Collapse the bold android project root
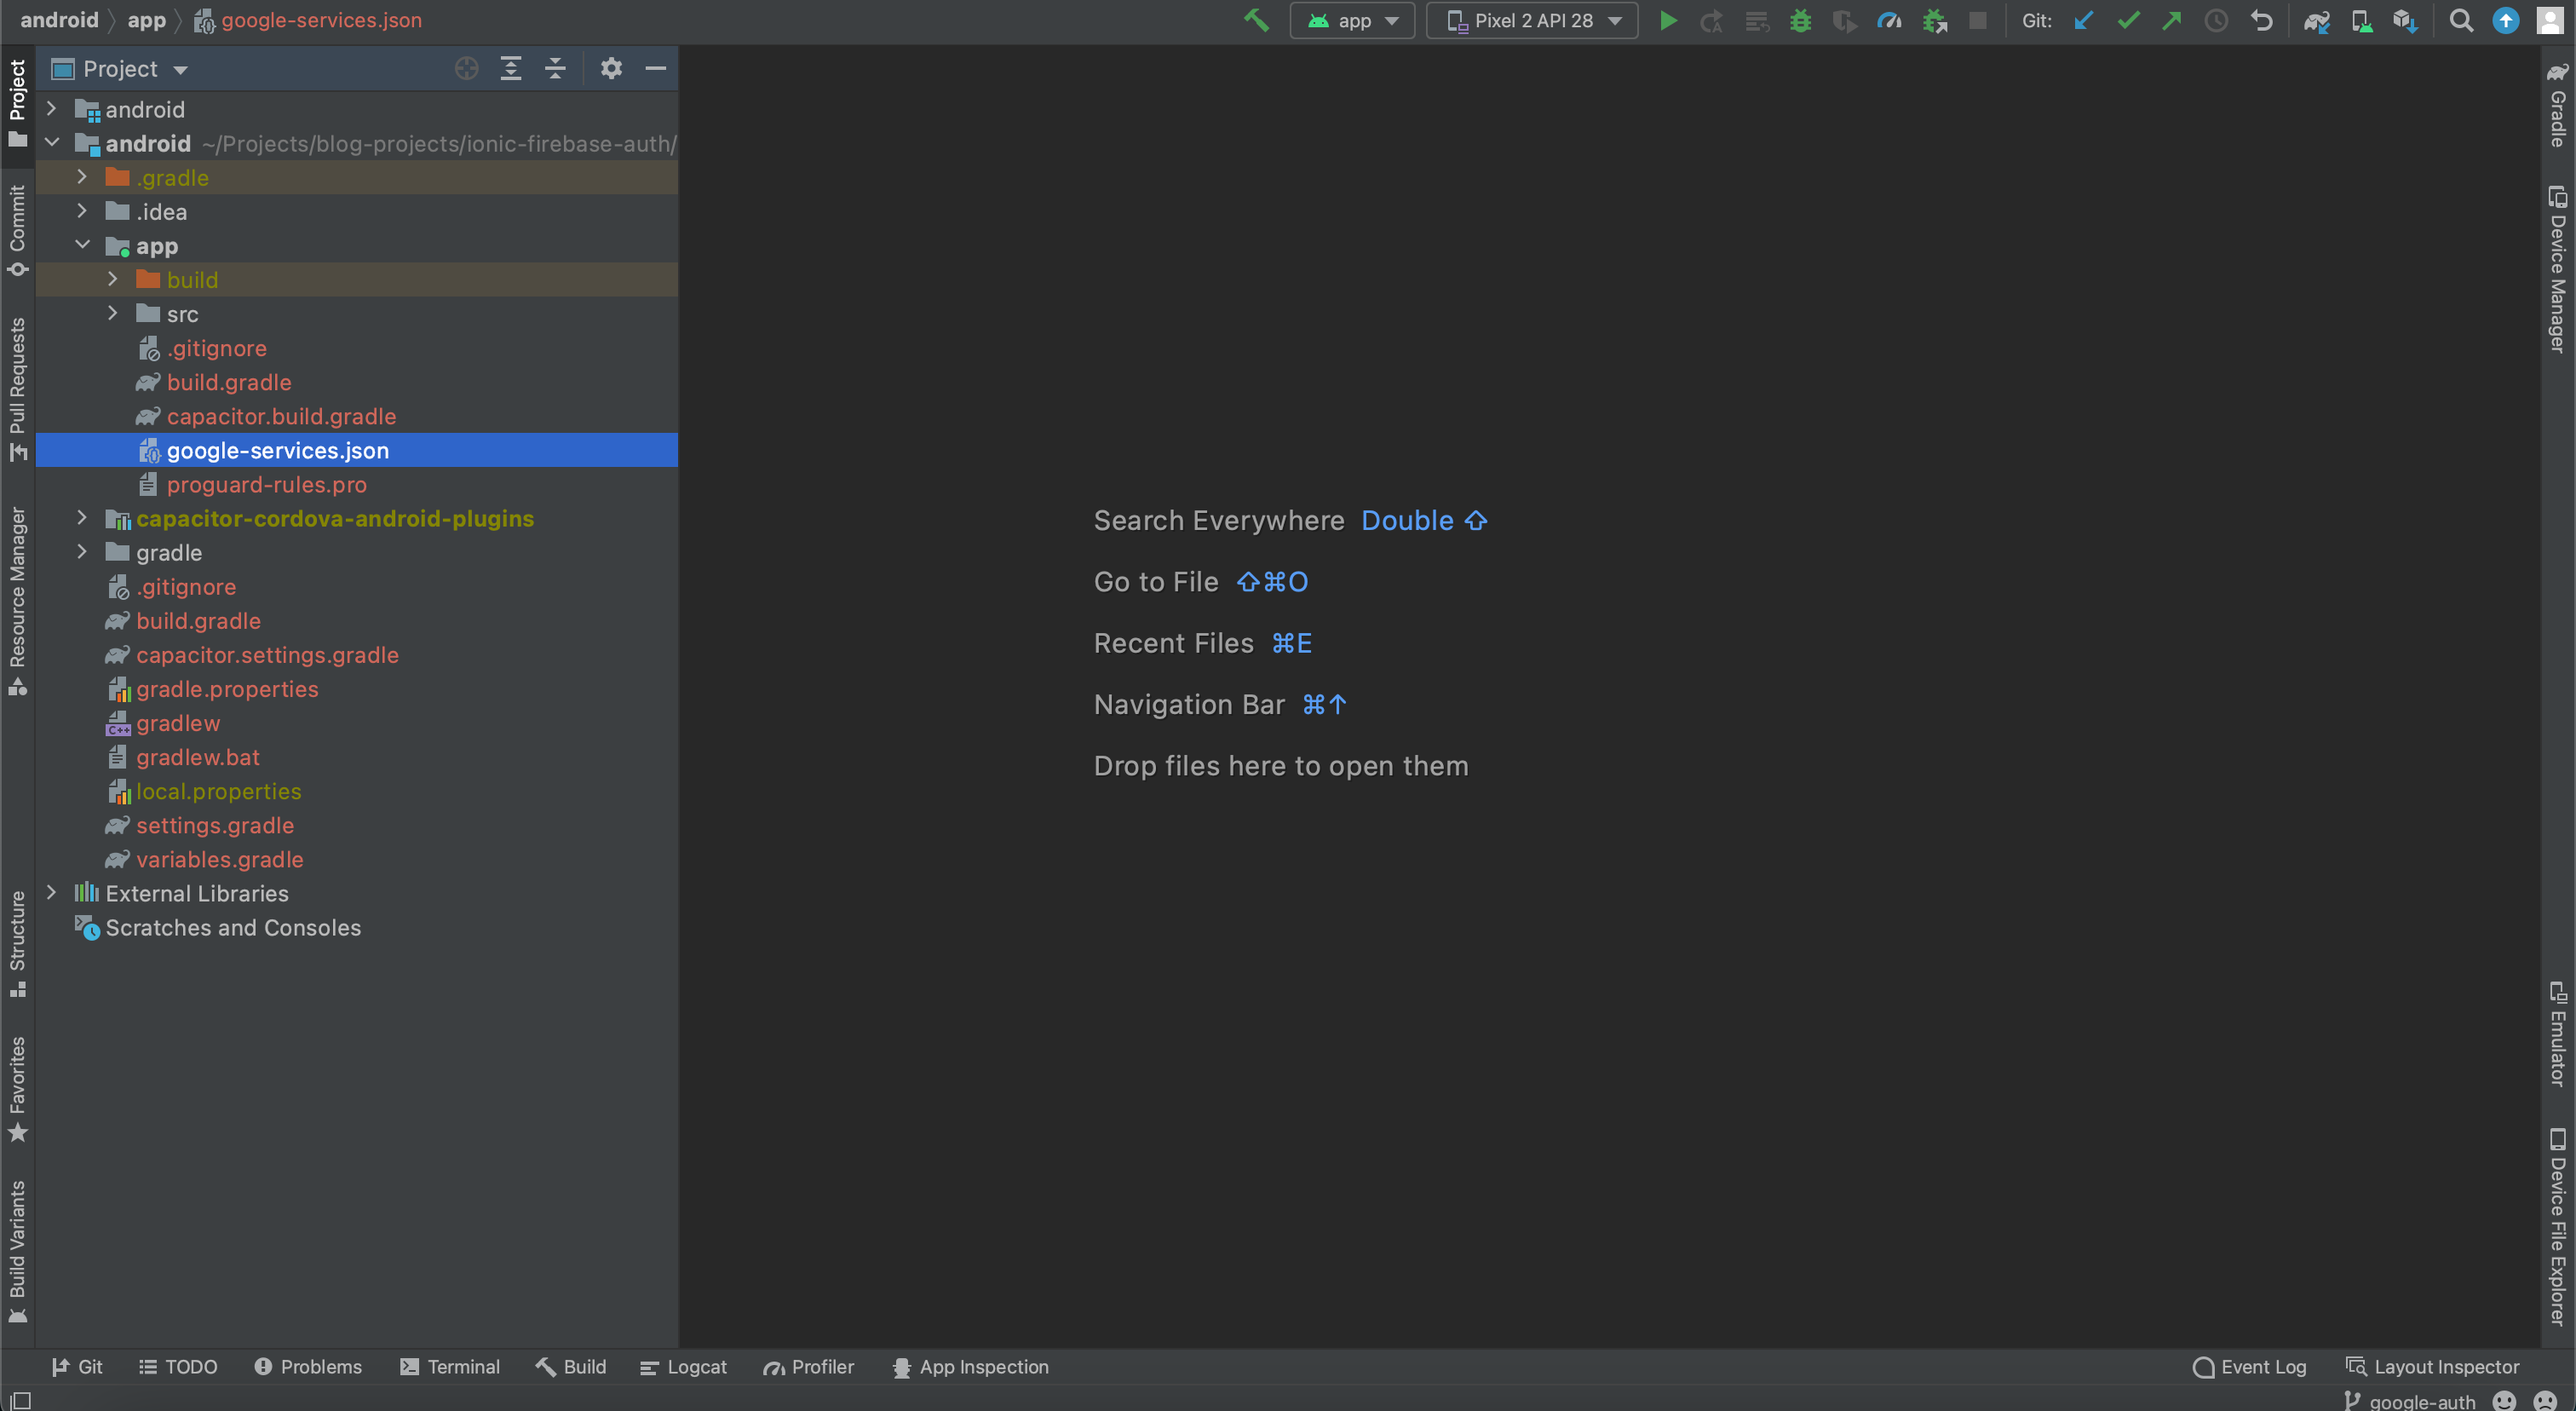The height and width of the screenshot is (1411, 2576). click(x=52, y=142)
